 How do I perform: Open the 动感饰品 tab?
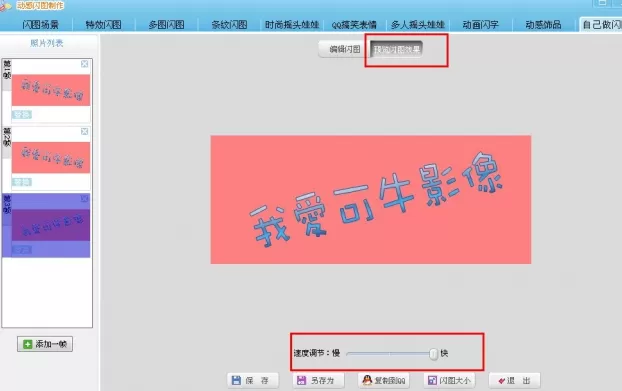(x=543, y=25)
